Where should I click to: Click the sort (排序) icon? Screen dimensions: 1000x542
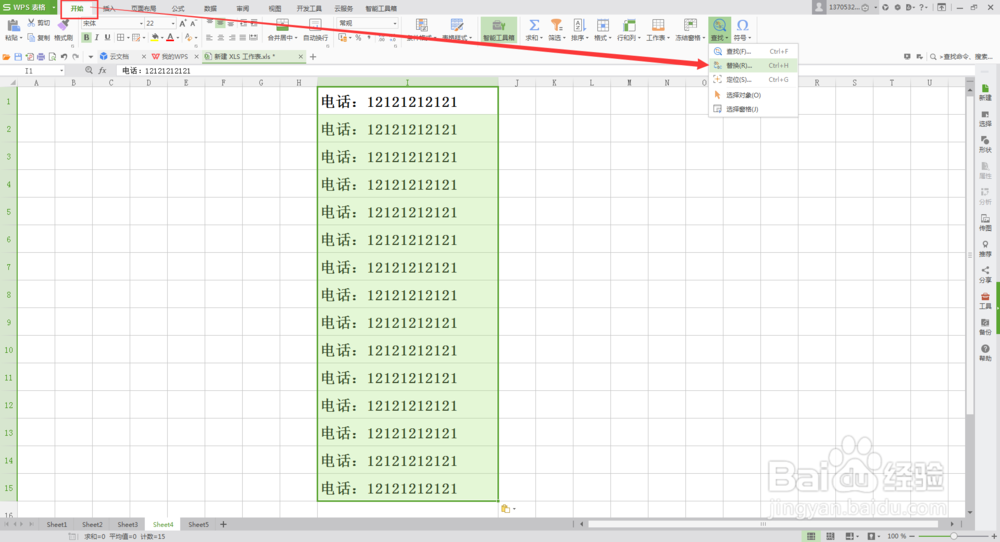(579, 25)
